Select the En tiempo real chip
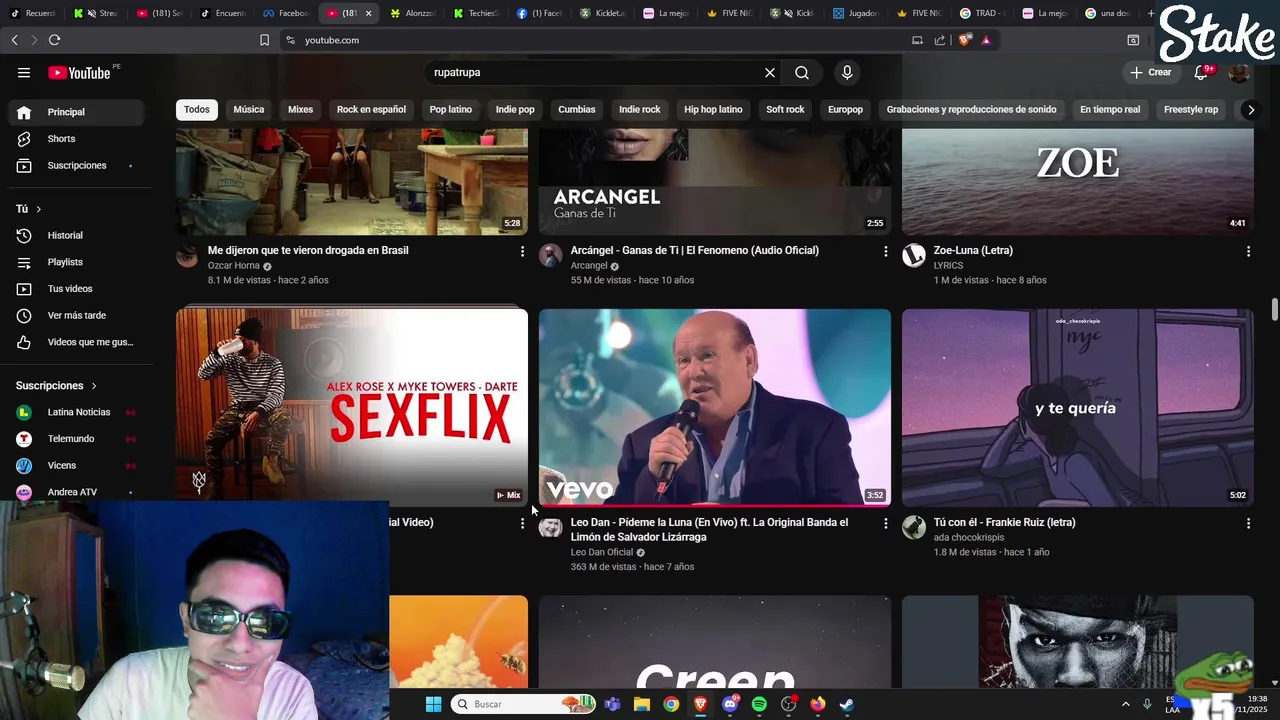1280x720 pixels. coord(1110,109)
